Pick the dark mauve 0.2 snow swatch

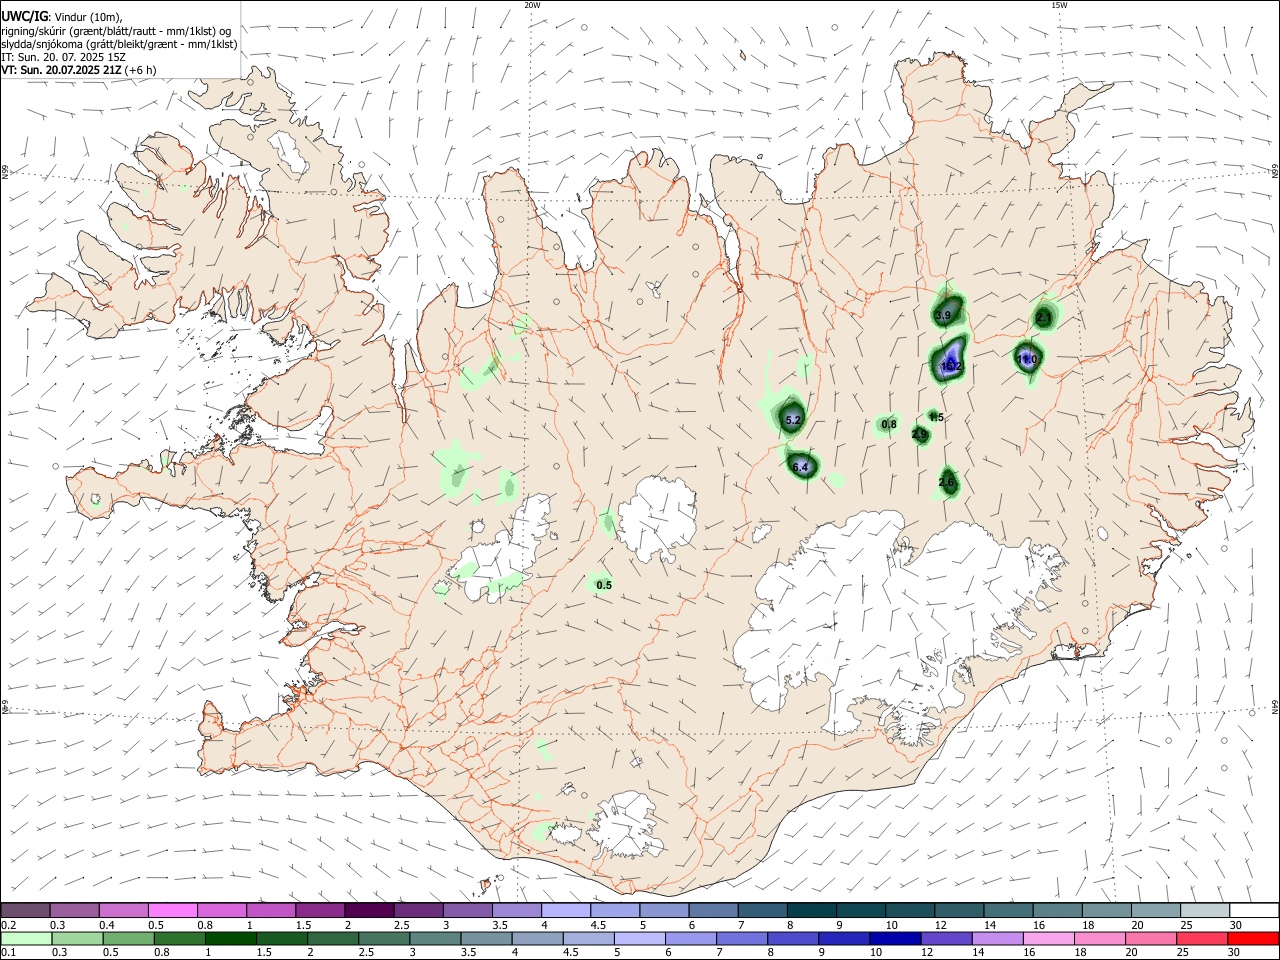(25, 911)
